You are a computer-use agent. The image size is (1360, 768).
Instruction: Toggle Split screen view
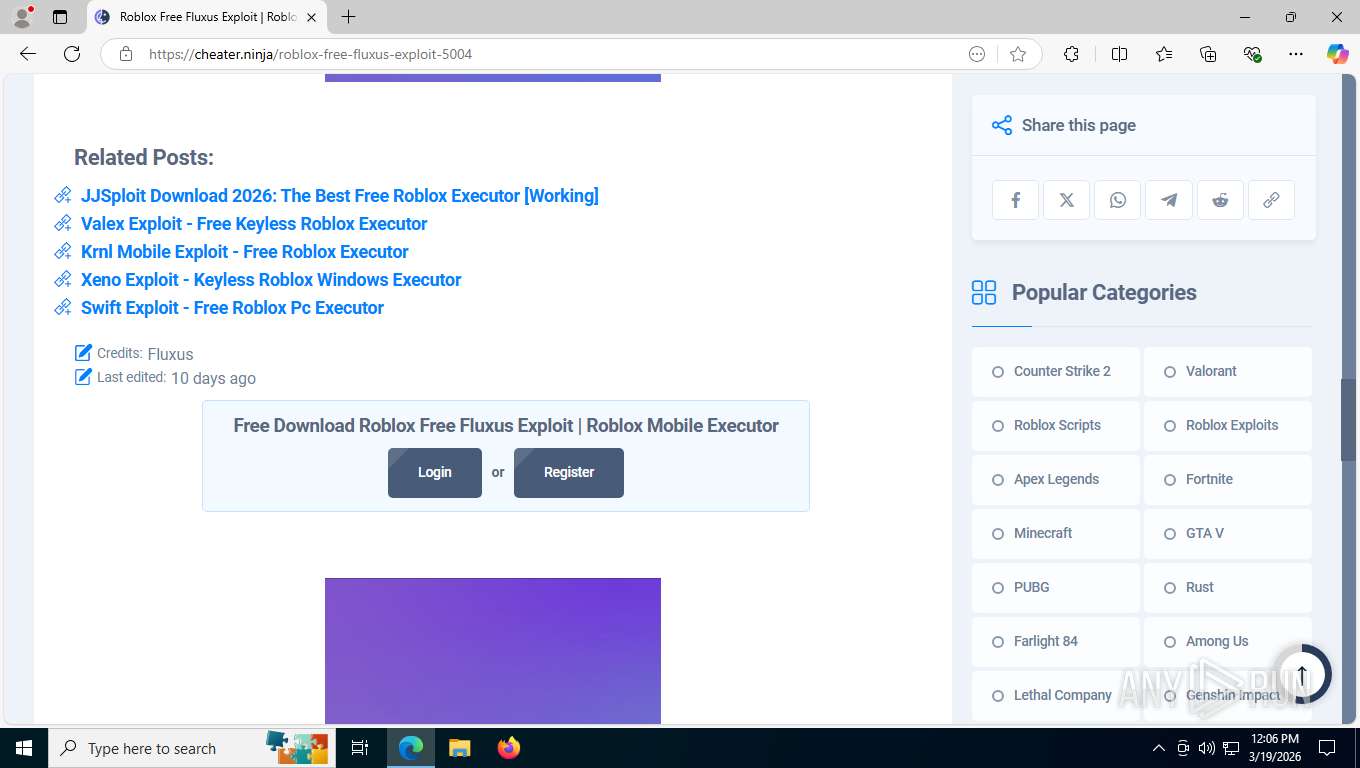[1120, 54]
